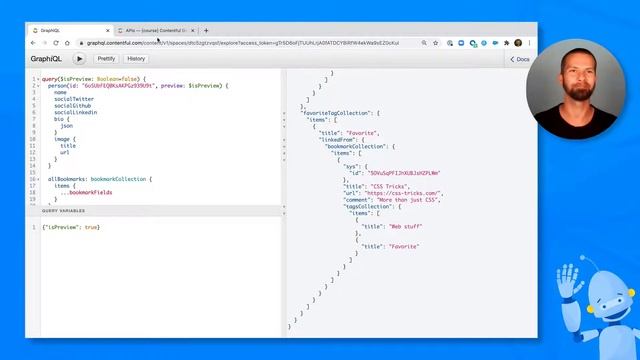
Task: Click the ...bookmarkFields fragment spread
Action: 86,192
